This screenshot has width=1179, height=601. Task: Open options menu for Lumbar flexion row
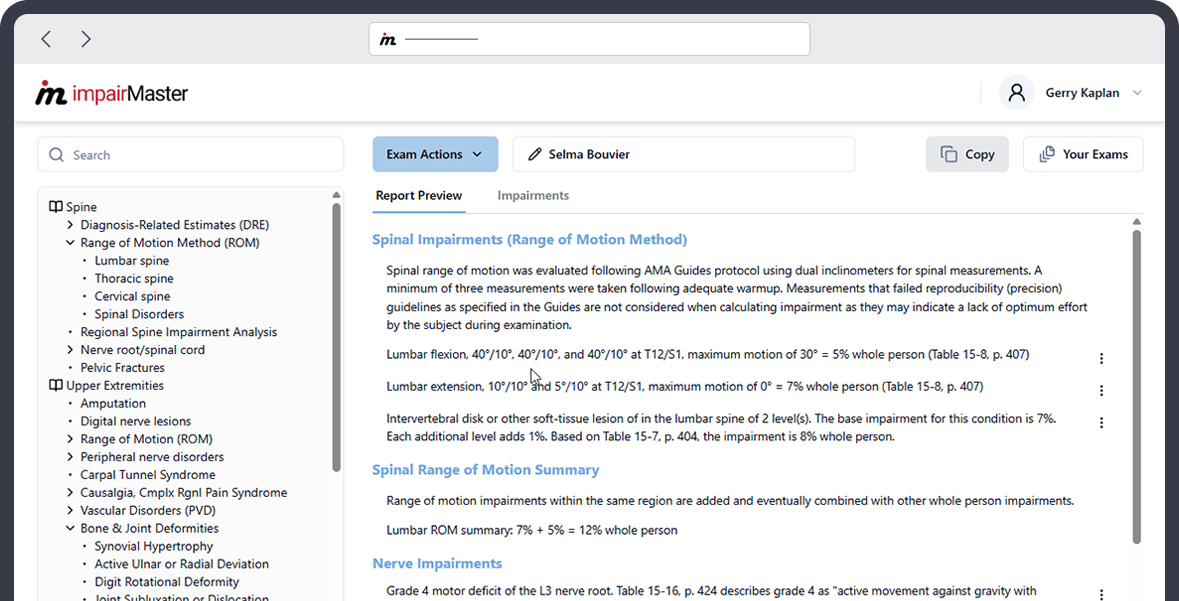coord(1101,358)
